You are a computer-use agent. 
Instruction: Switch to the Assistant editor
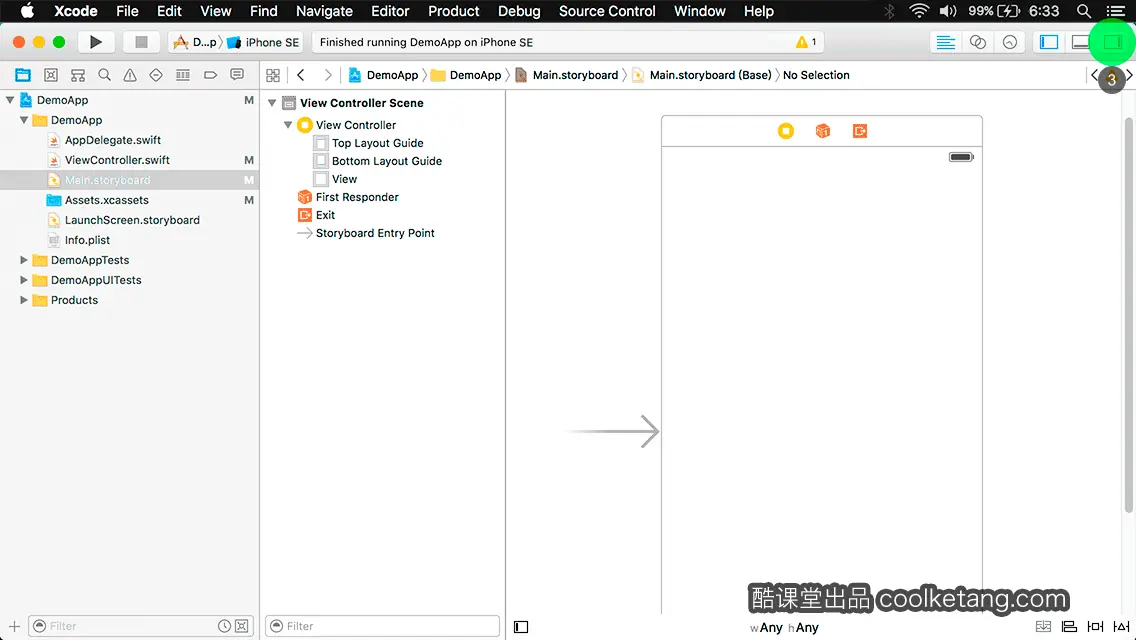pos(977,42)
